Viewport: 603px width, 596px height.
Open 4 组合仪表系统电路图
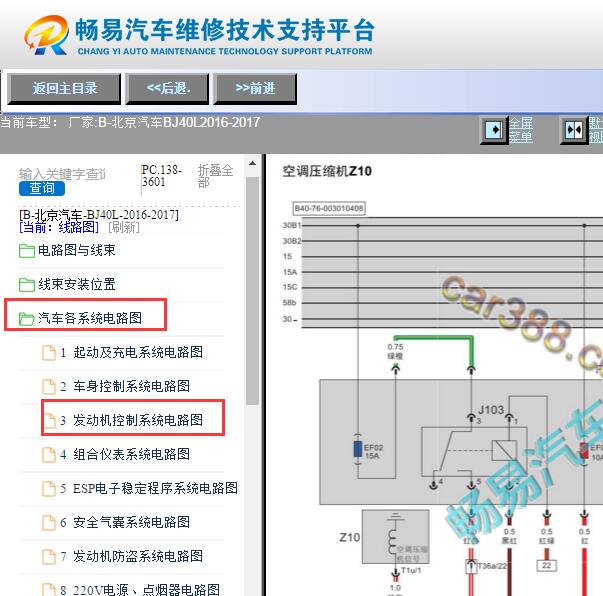[x=125, y=454]
